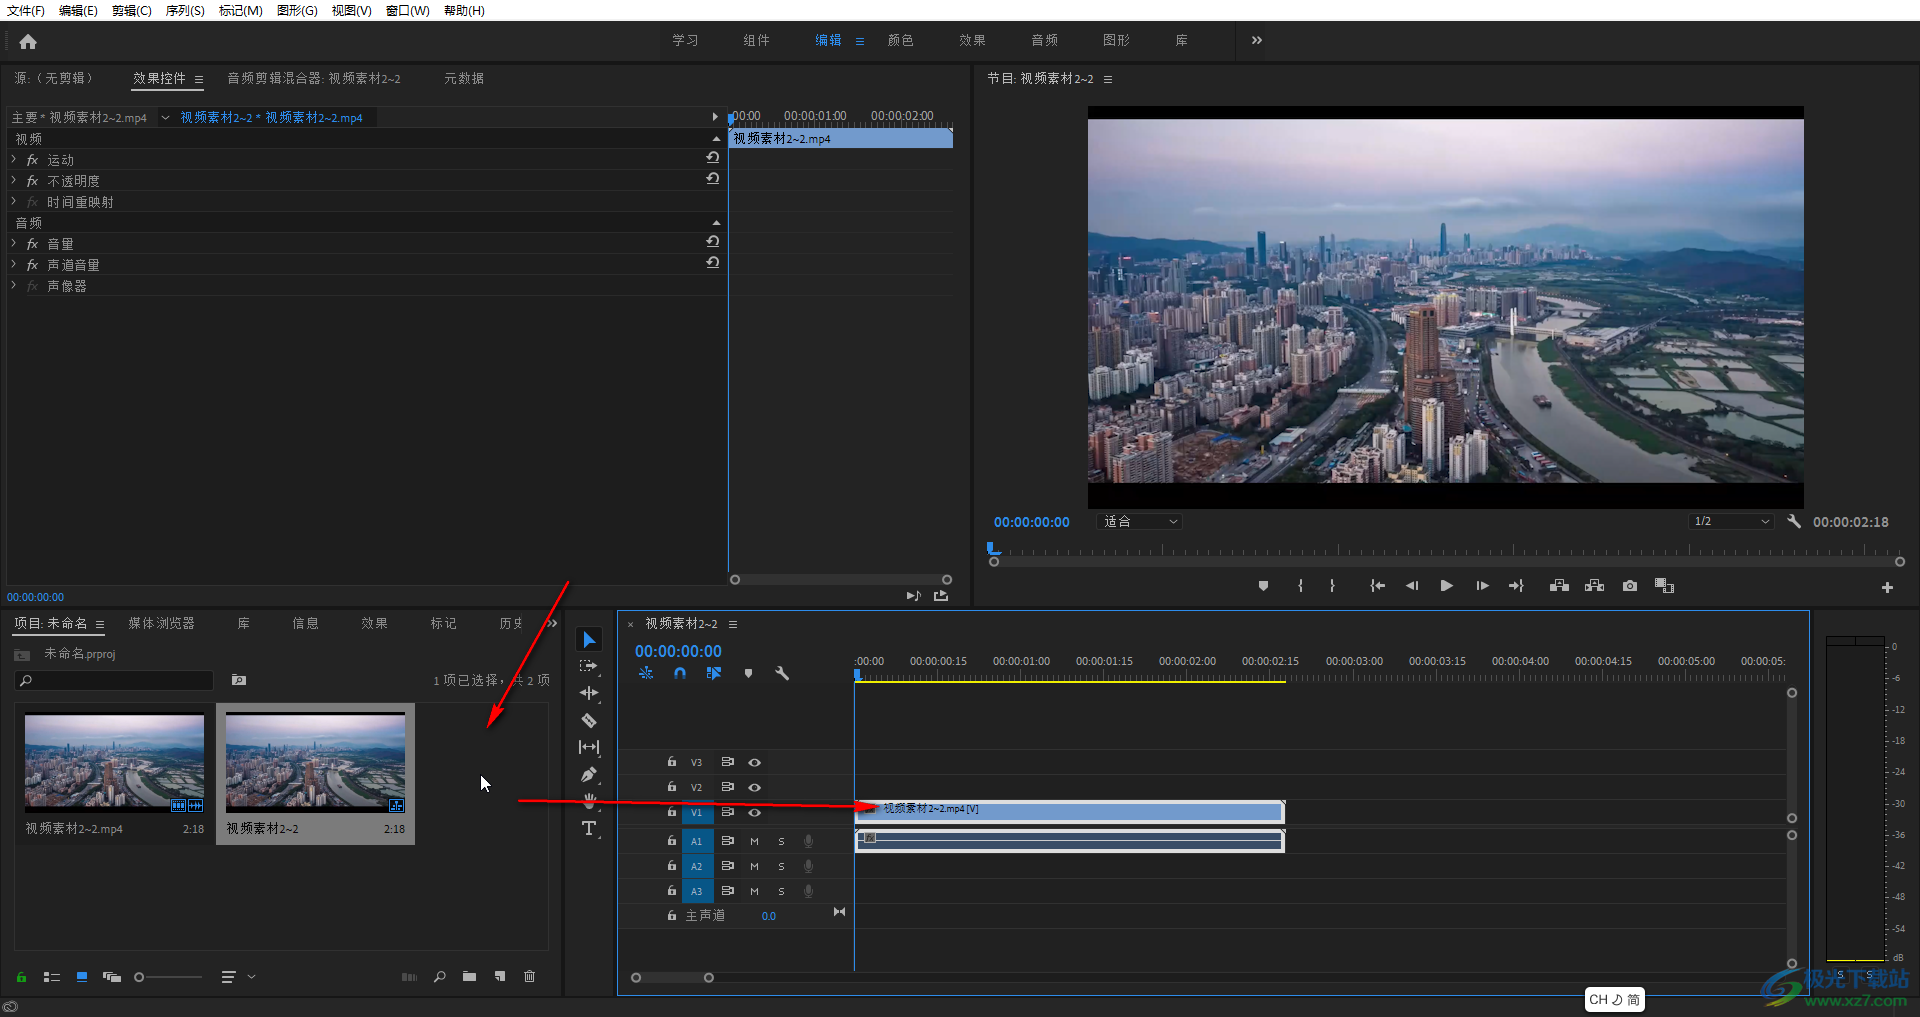This screenshot has height=1017, width=1920.
Task: Toggle snap magnet in timeline
Action: pos(680,673)
